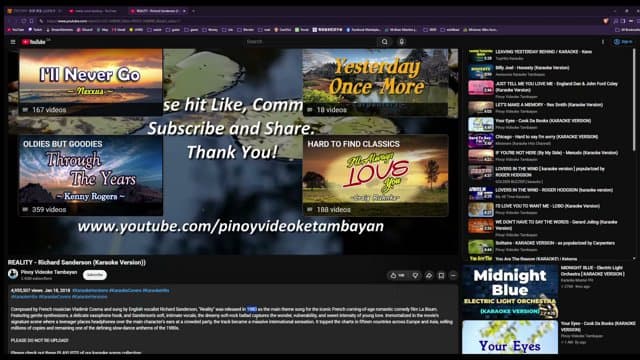This screenshot has width=640, height=360.
Task: Open the three-dot settings menu beside Sign in
Action: coord(603,42)
